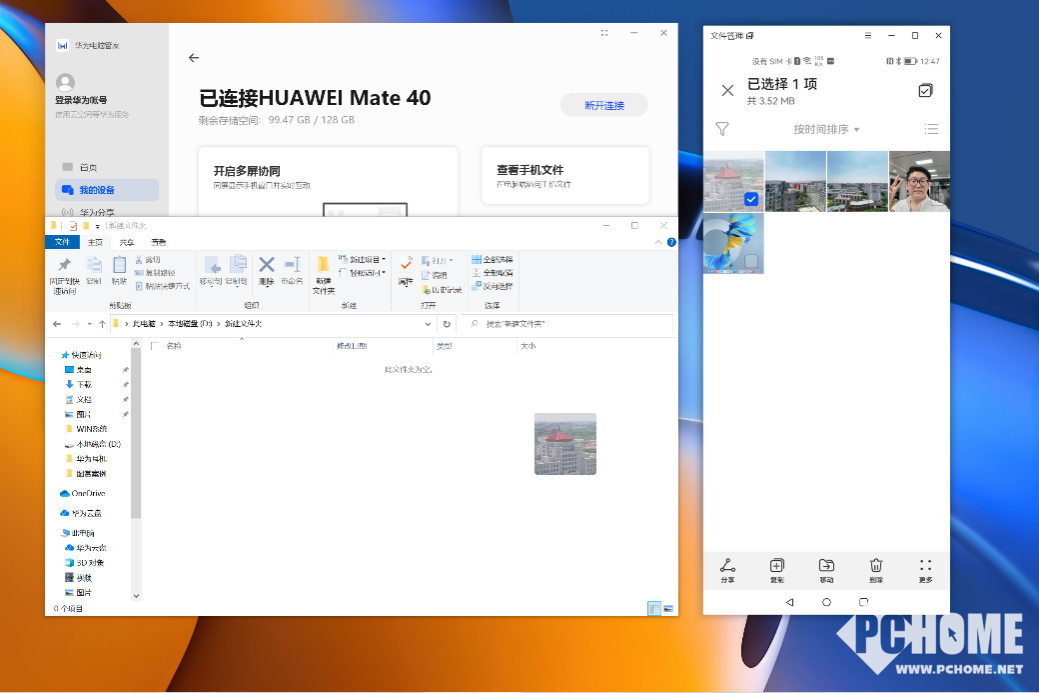Switch to list view icon in phone file manager
Screen dimensions: 1039x693
(x=931, y=129)
